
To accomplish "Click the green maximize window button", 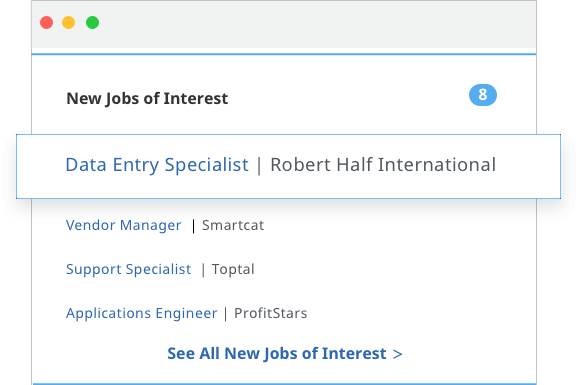I will (x=92, y=23).
